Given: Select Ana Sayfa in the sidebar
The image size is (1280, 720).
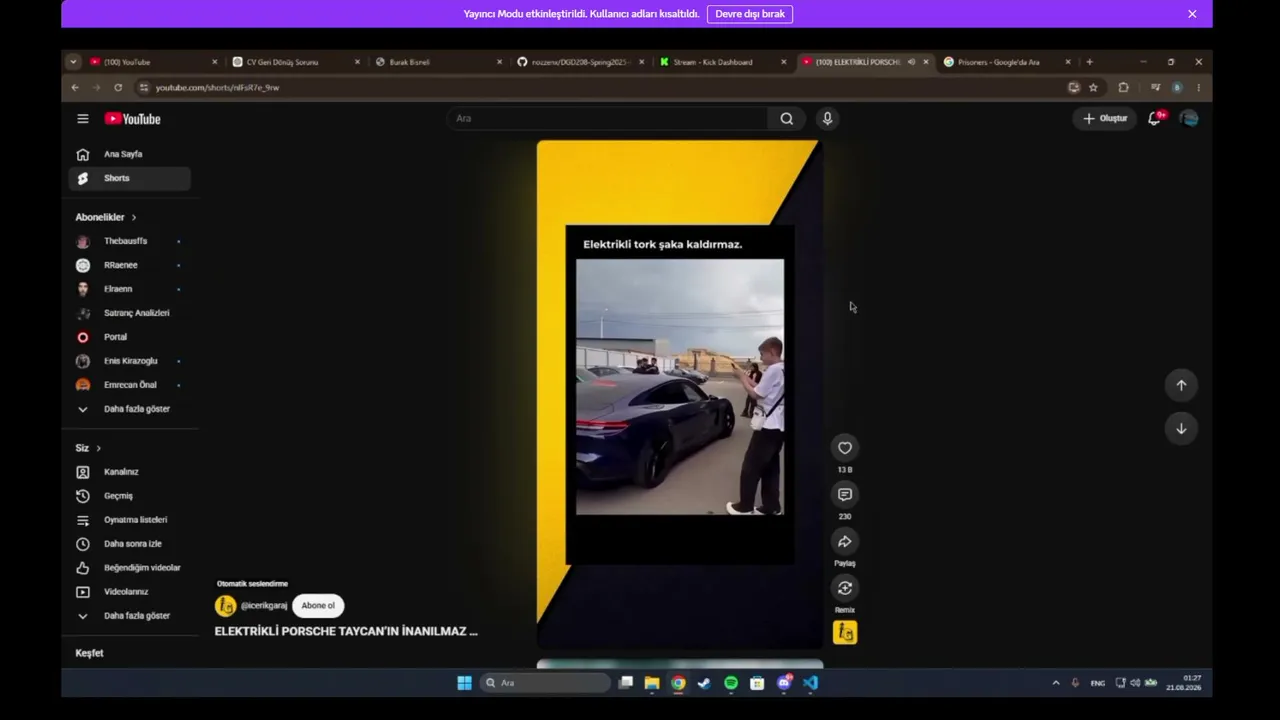Looking at the screenshot, I should pyautogui.click(x=130, y=154).
